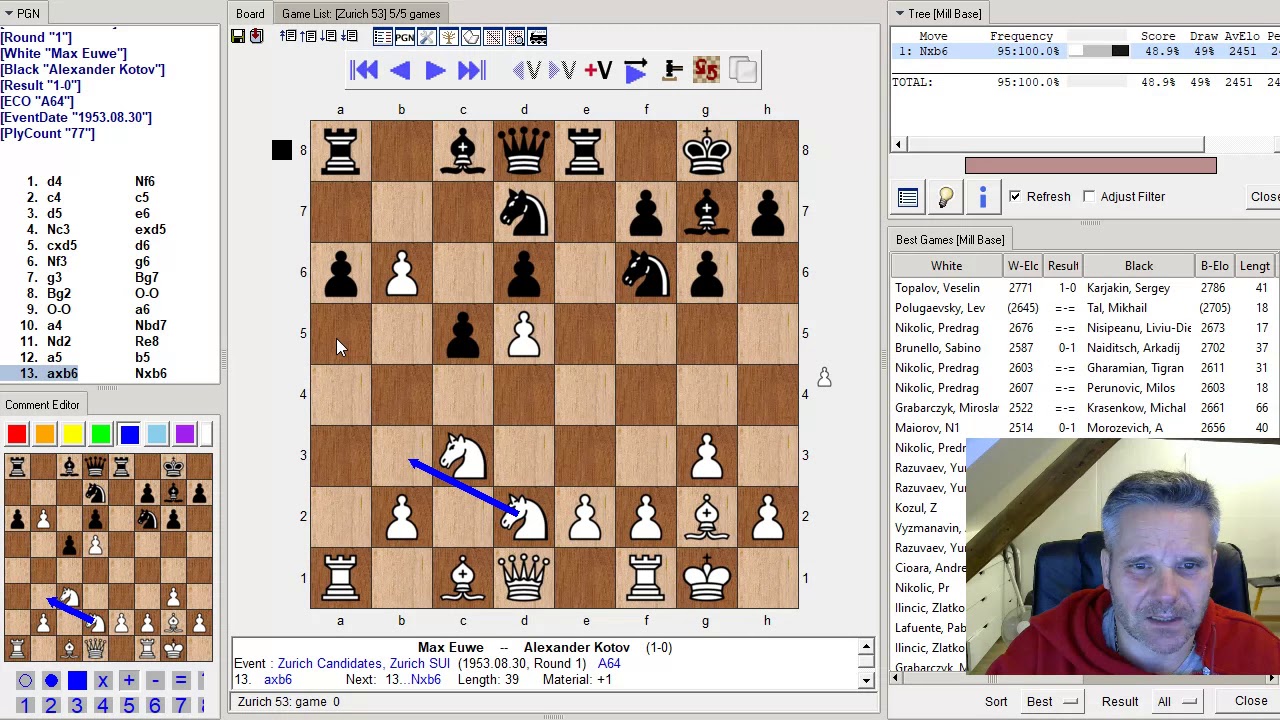The image size is (1280, 720).
Task: Sort best games by Black column
Action: (1139, 266)
